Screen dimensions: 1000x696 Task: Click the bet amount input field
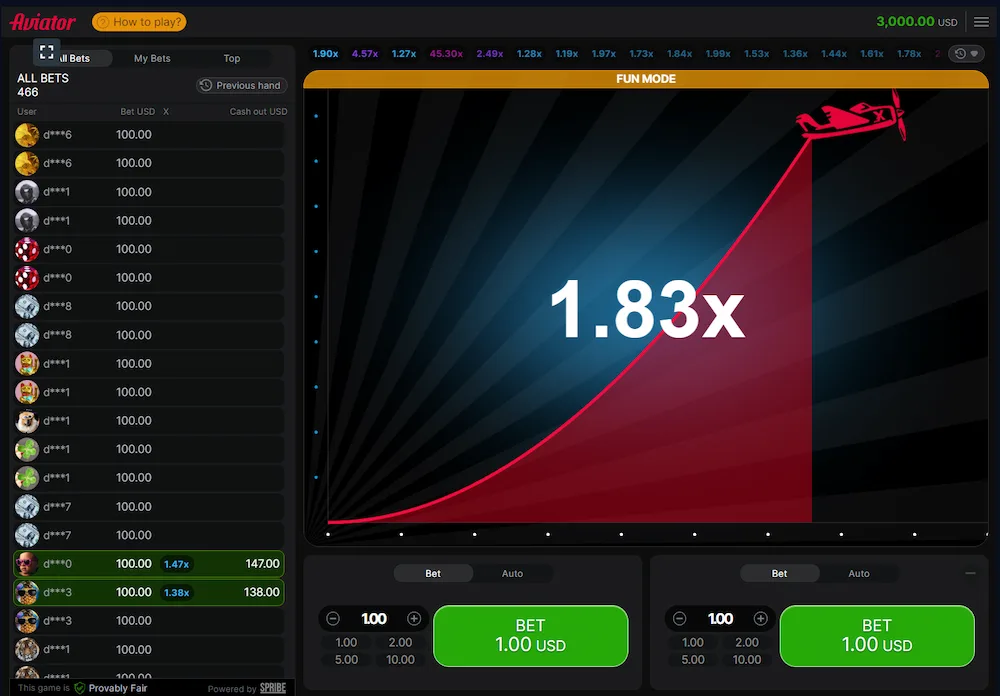tap(373, 618)
